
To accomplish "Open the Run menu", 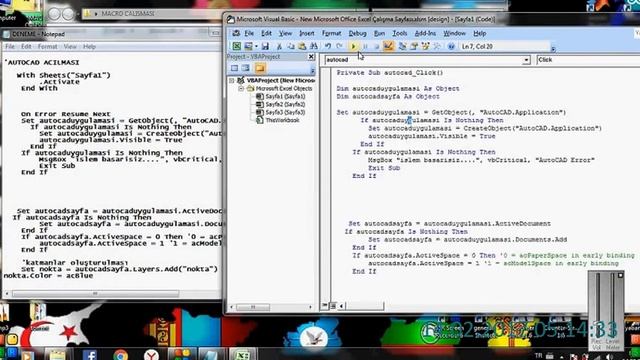I will (x=379, y=33).
